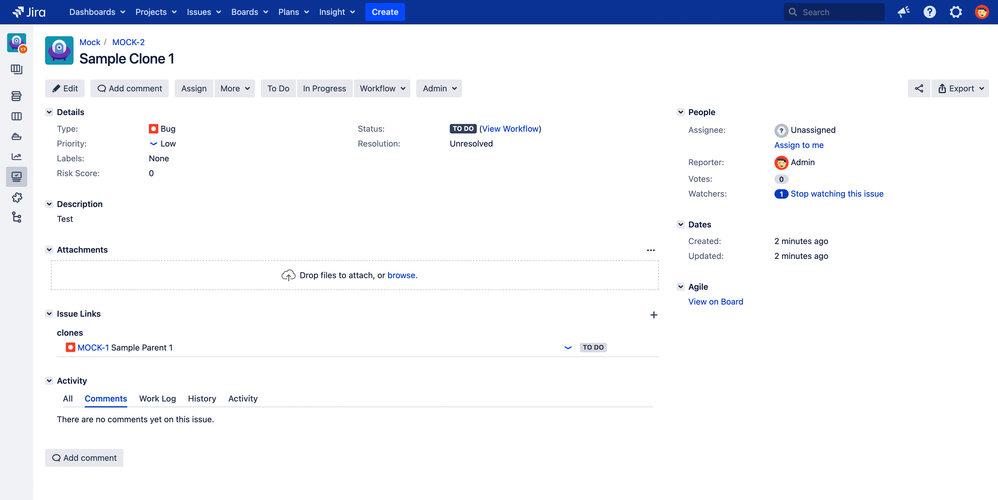This screenshot has height=500, width=998.
Task: Collapse the Attachments section
Action: click(49, 250)
